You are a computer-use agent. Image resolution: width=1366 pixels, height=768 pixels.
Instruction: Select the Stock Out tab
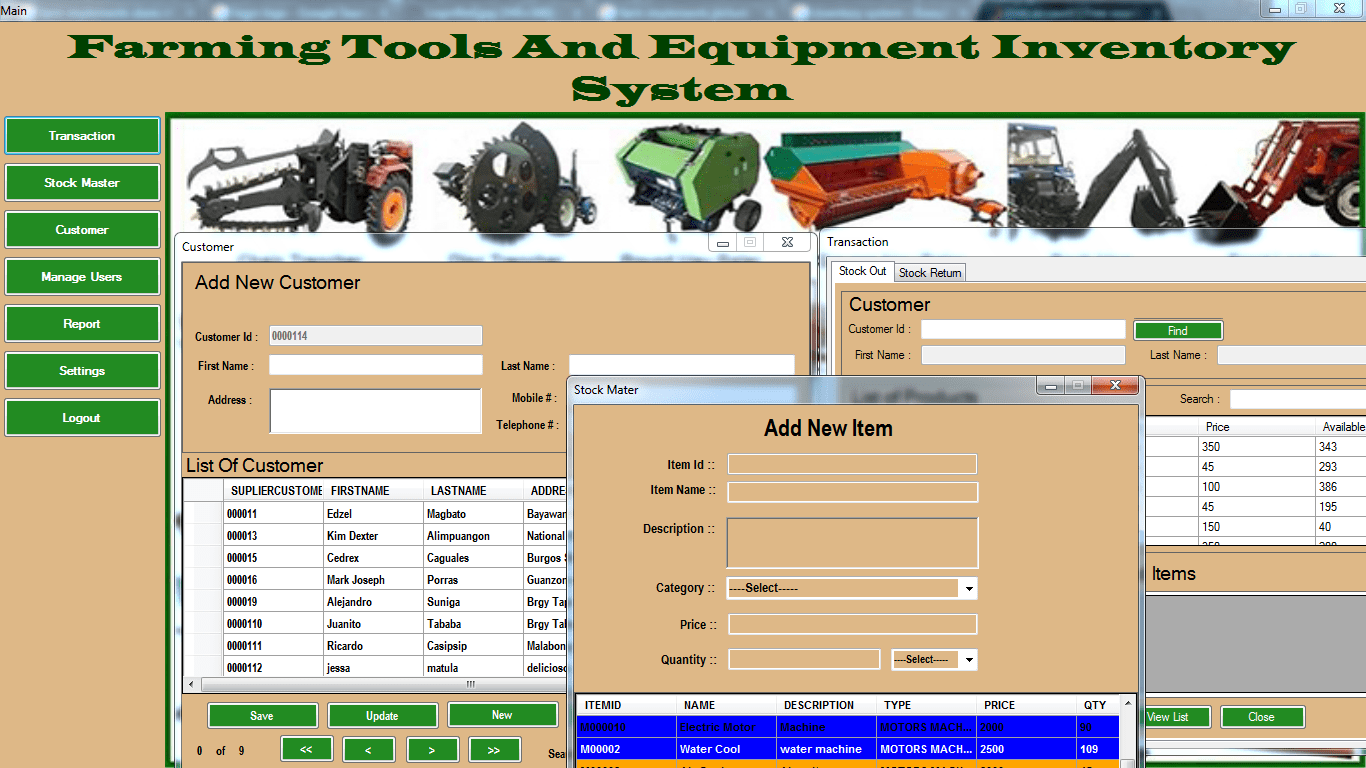pyautogui.click(x=862, y=271)
